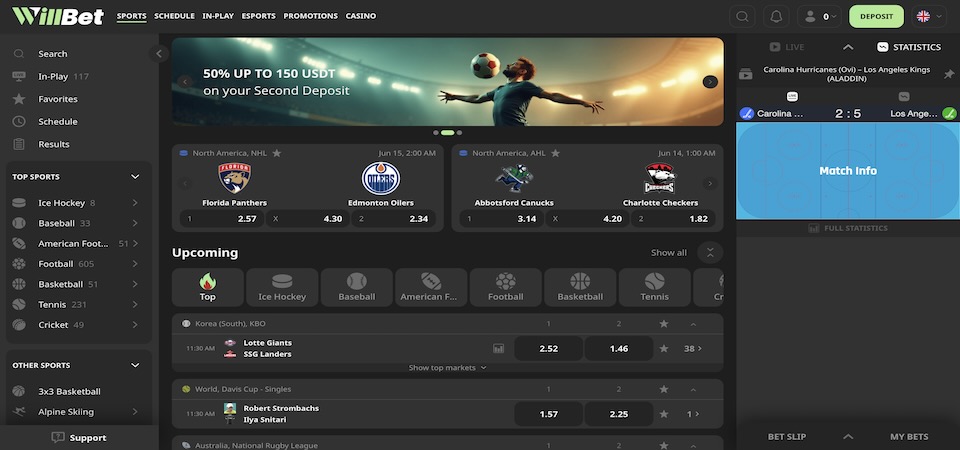Select the Baseball sport tab
The width and height of the screenshot is (960, 450).
click(x=356, y=287)
